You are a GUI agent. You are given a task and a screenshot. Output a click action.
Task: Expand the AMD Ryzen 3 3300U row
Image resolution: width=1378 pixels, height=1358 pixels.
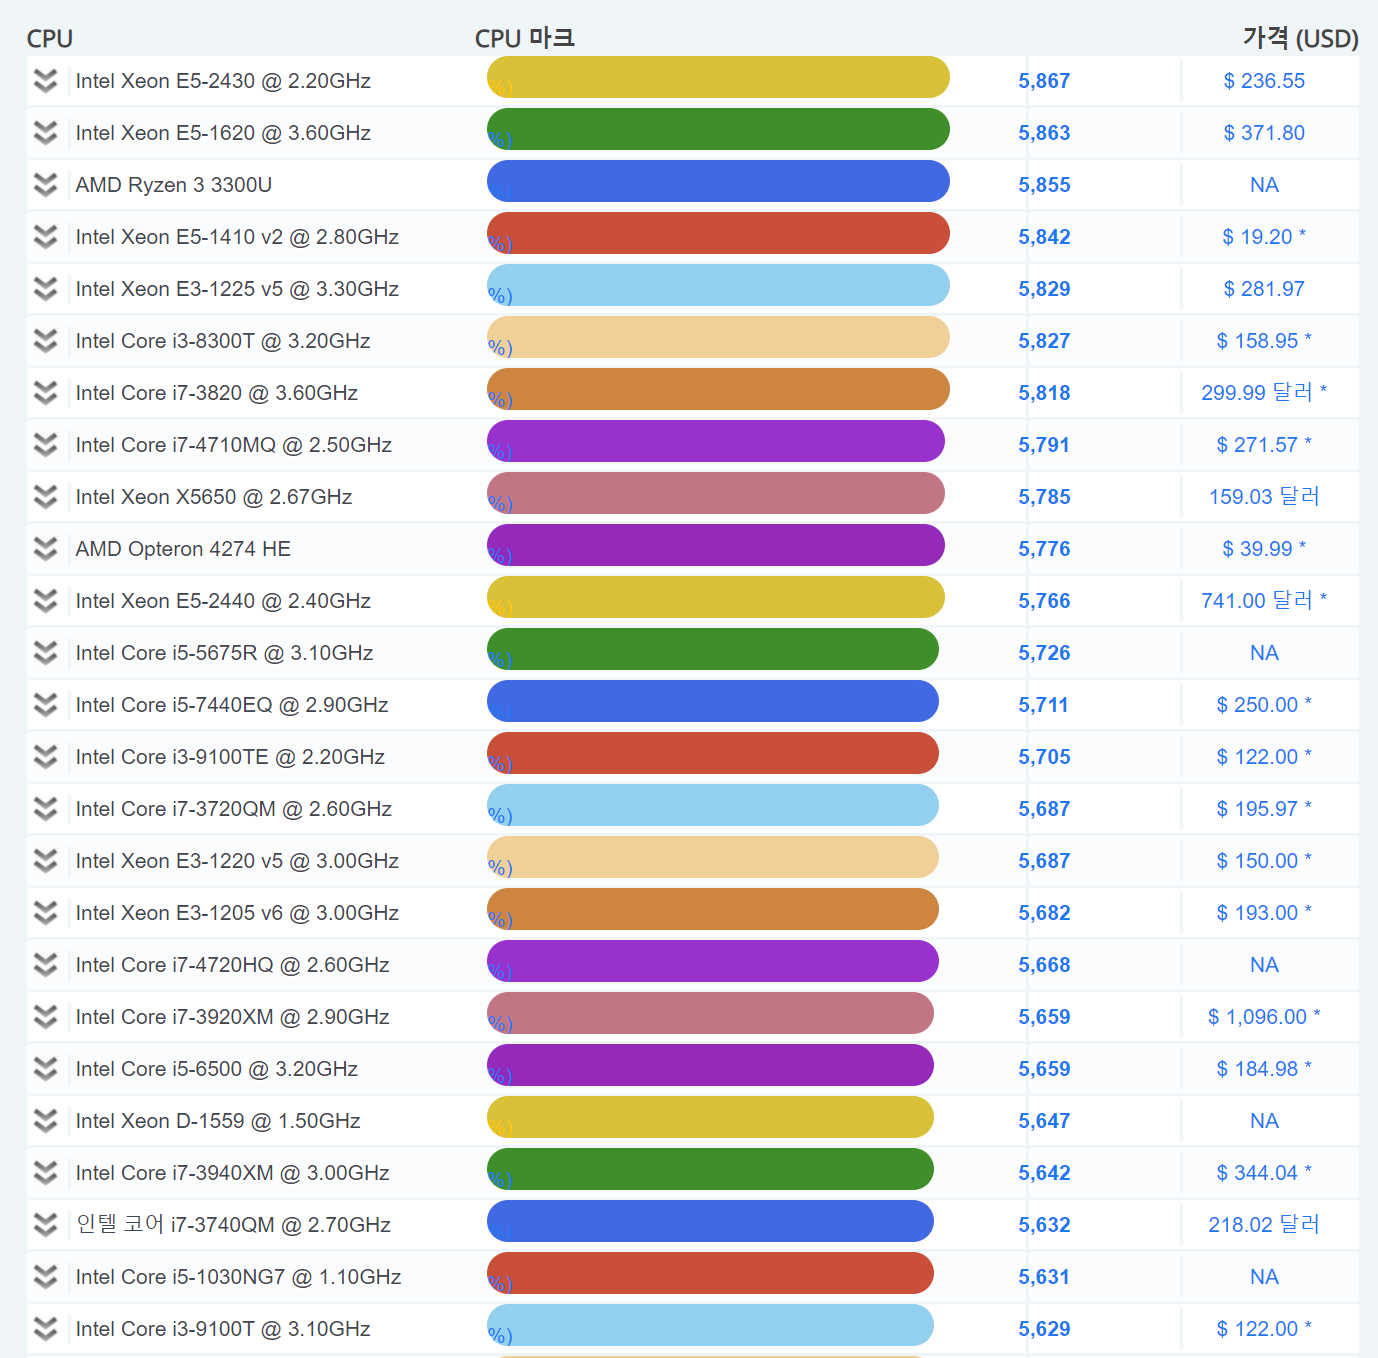(x=45, y=185)
